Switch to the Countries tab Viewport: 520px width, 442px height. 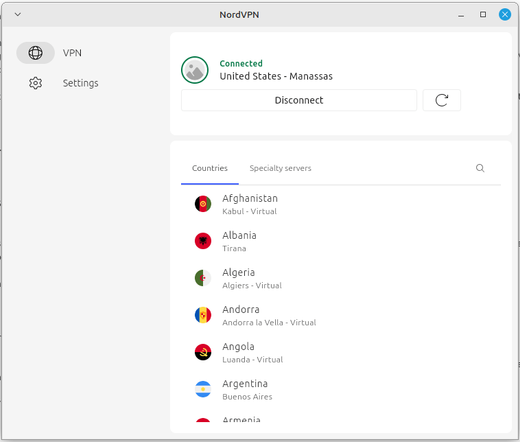(210, 168)
